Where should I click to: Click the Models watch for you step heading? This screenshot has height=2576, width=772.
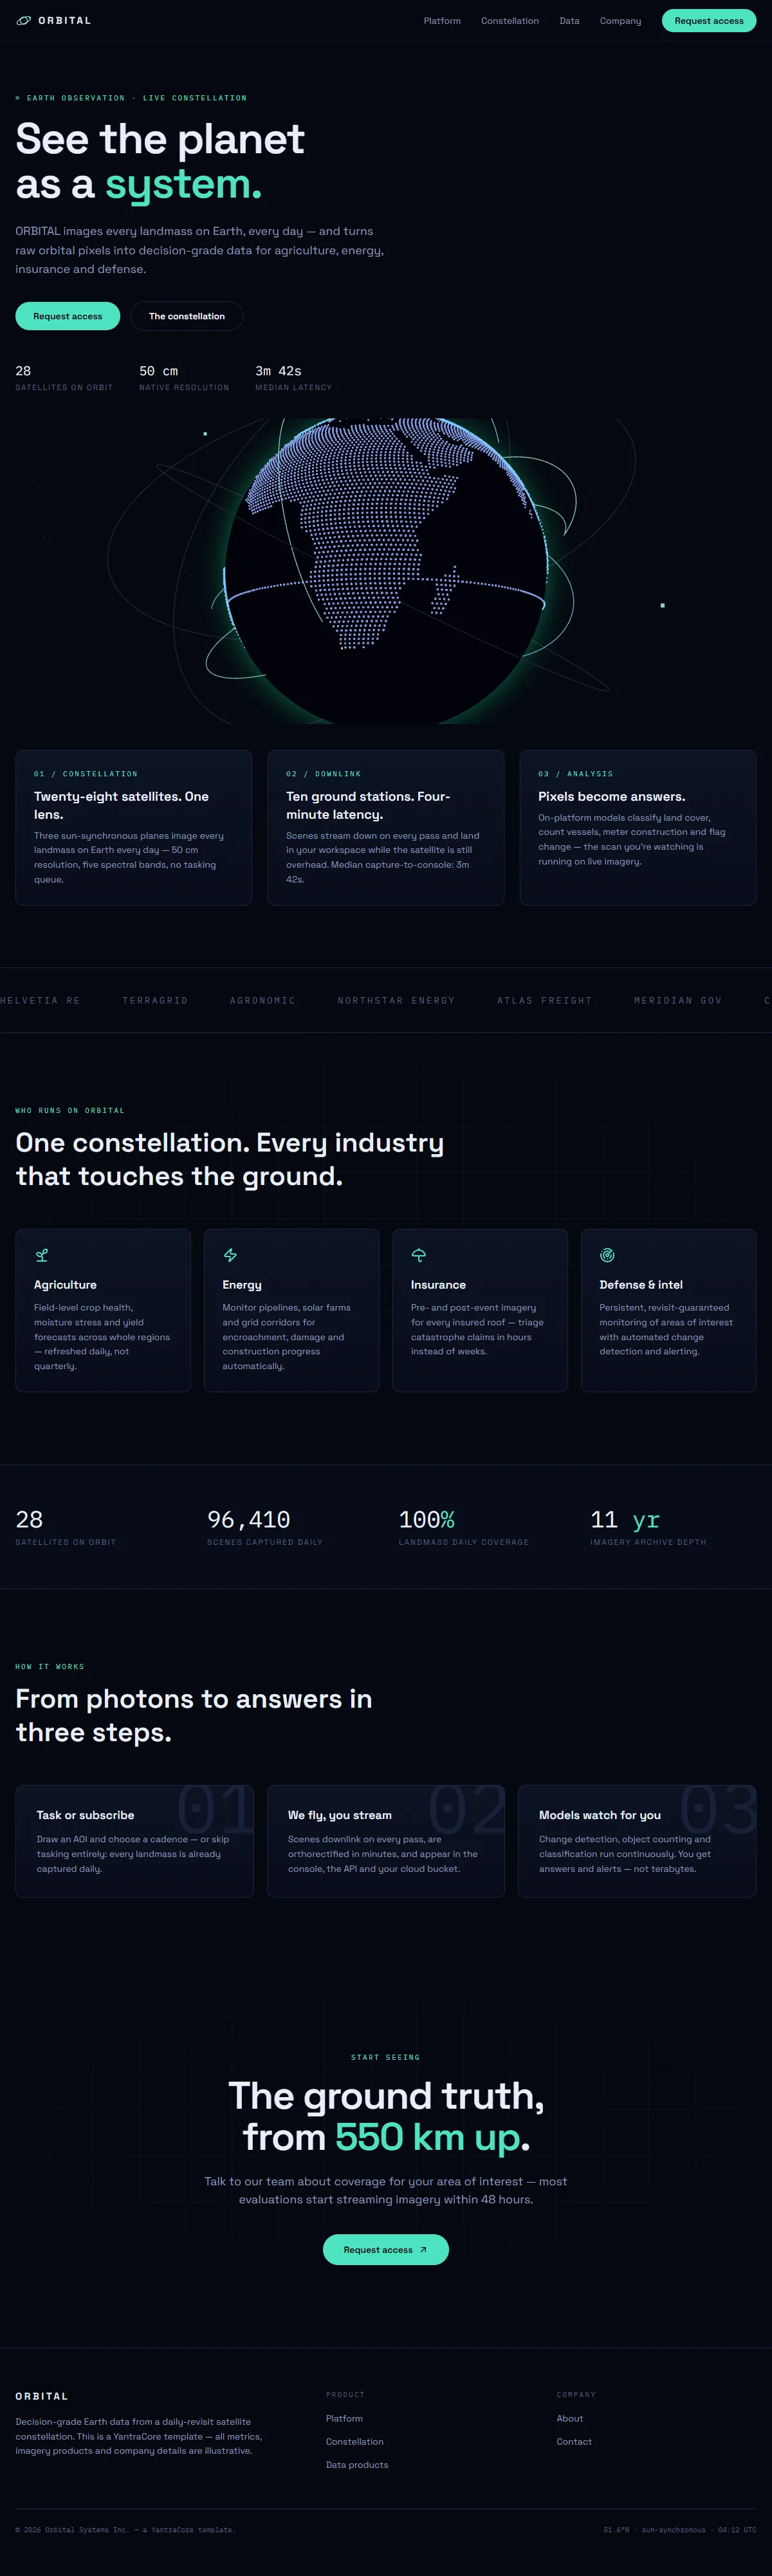600,1815
